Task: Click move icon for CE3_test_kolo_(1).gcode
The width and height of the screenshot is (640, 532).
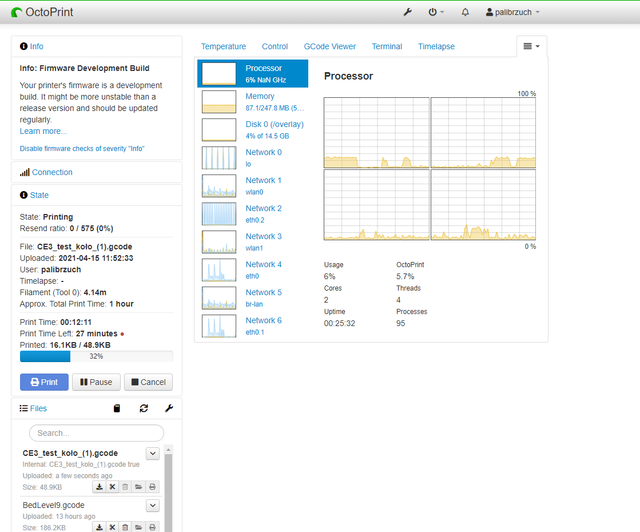Action: click(x=112, y=487)
